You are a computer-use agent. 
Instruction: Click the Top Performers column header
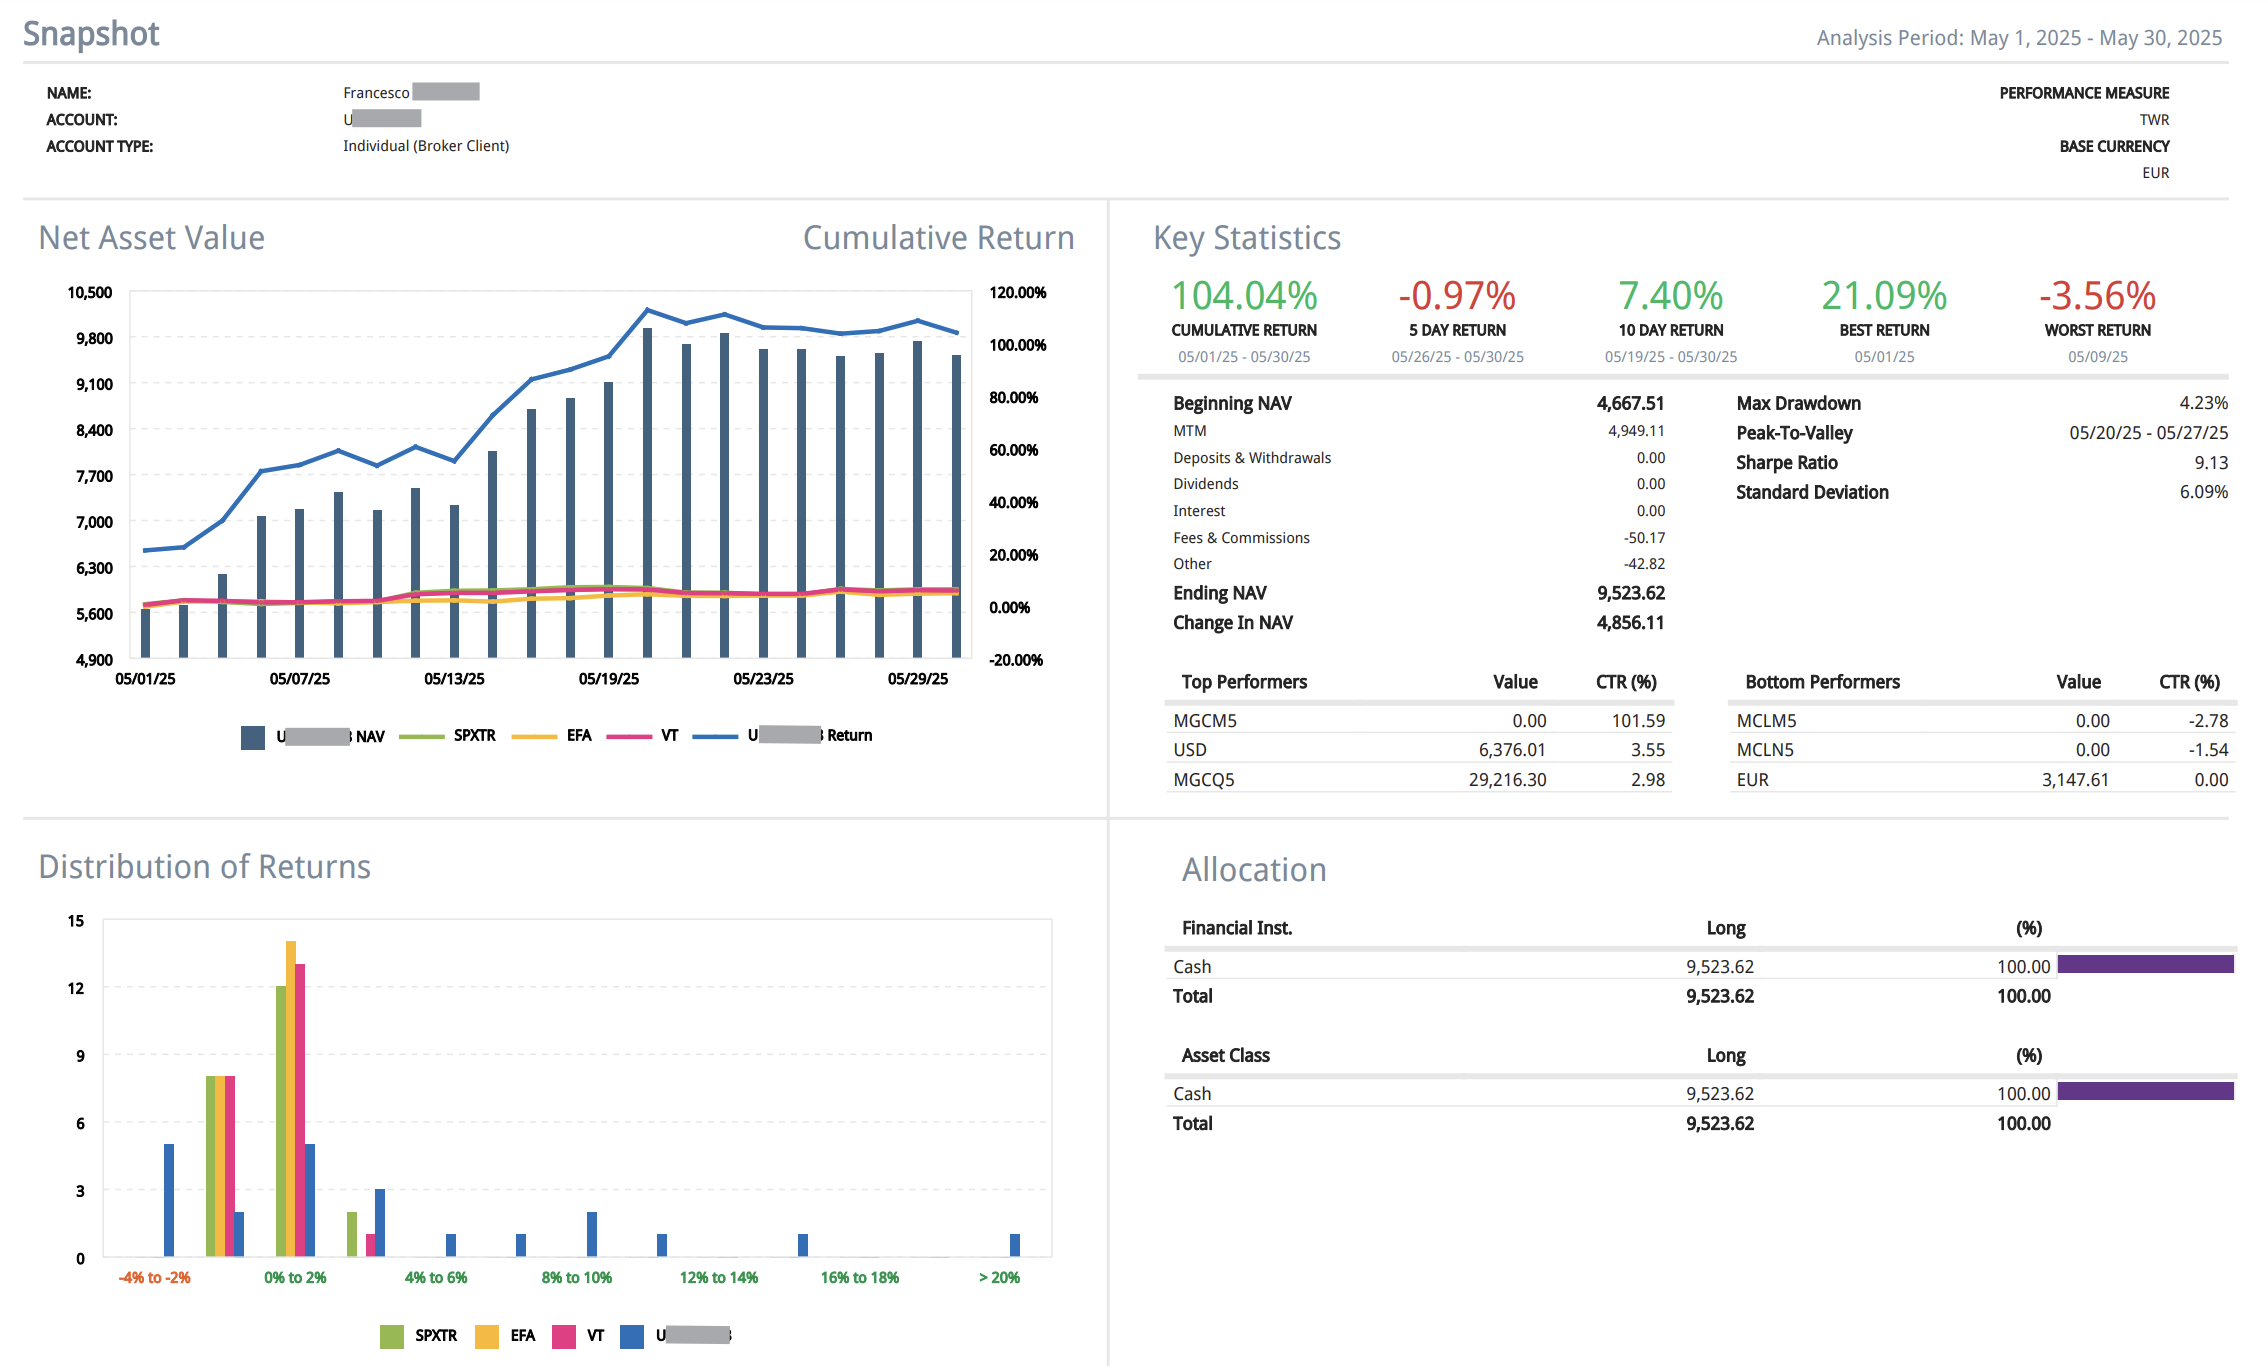click(1244, 682)
